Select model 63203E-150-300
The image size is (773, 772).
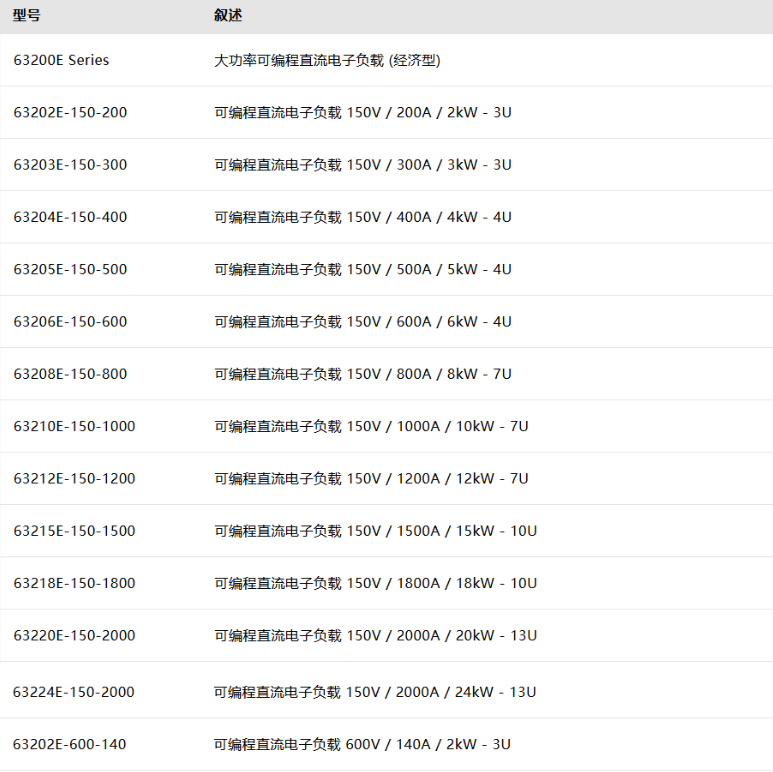tap(70, 165)
